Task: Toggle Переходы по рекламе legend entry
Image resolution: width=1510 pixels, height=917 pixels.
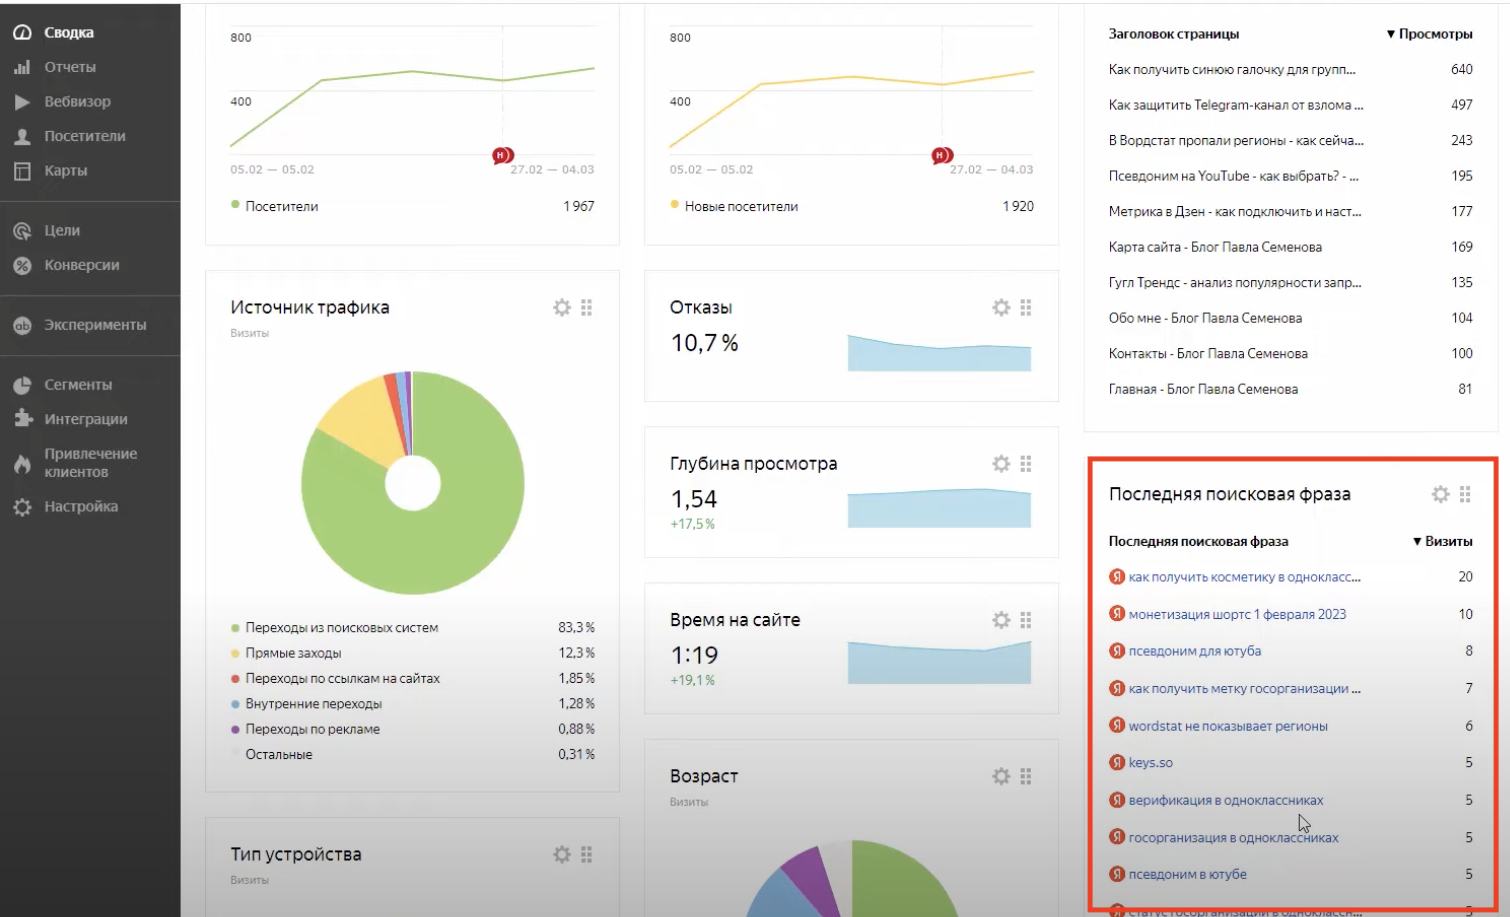Action: [312, 729]
